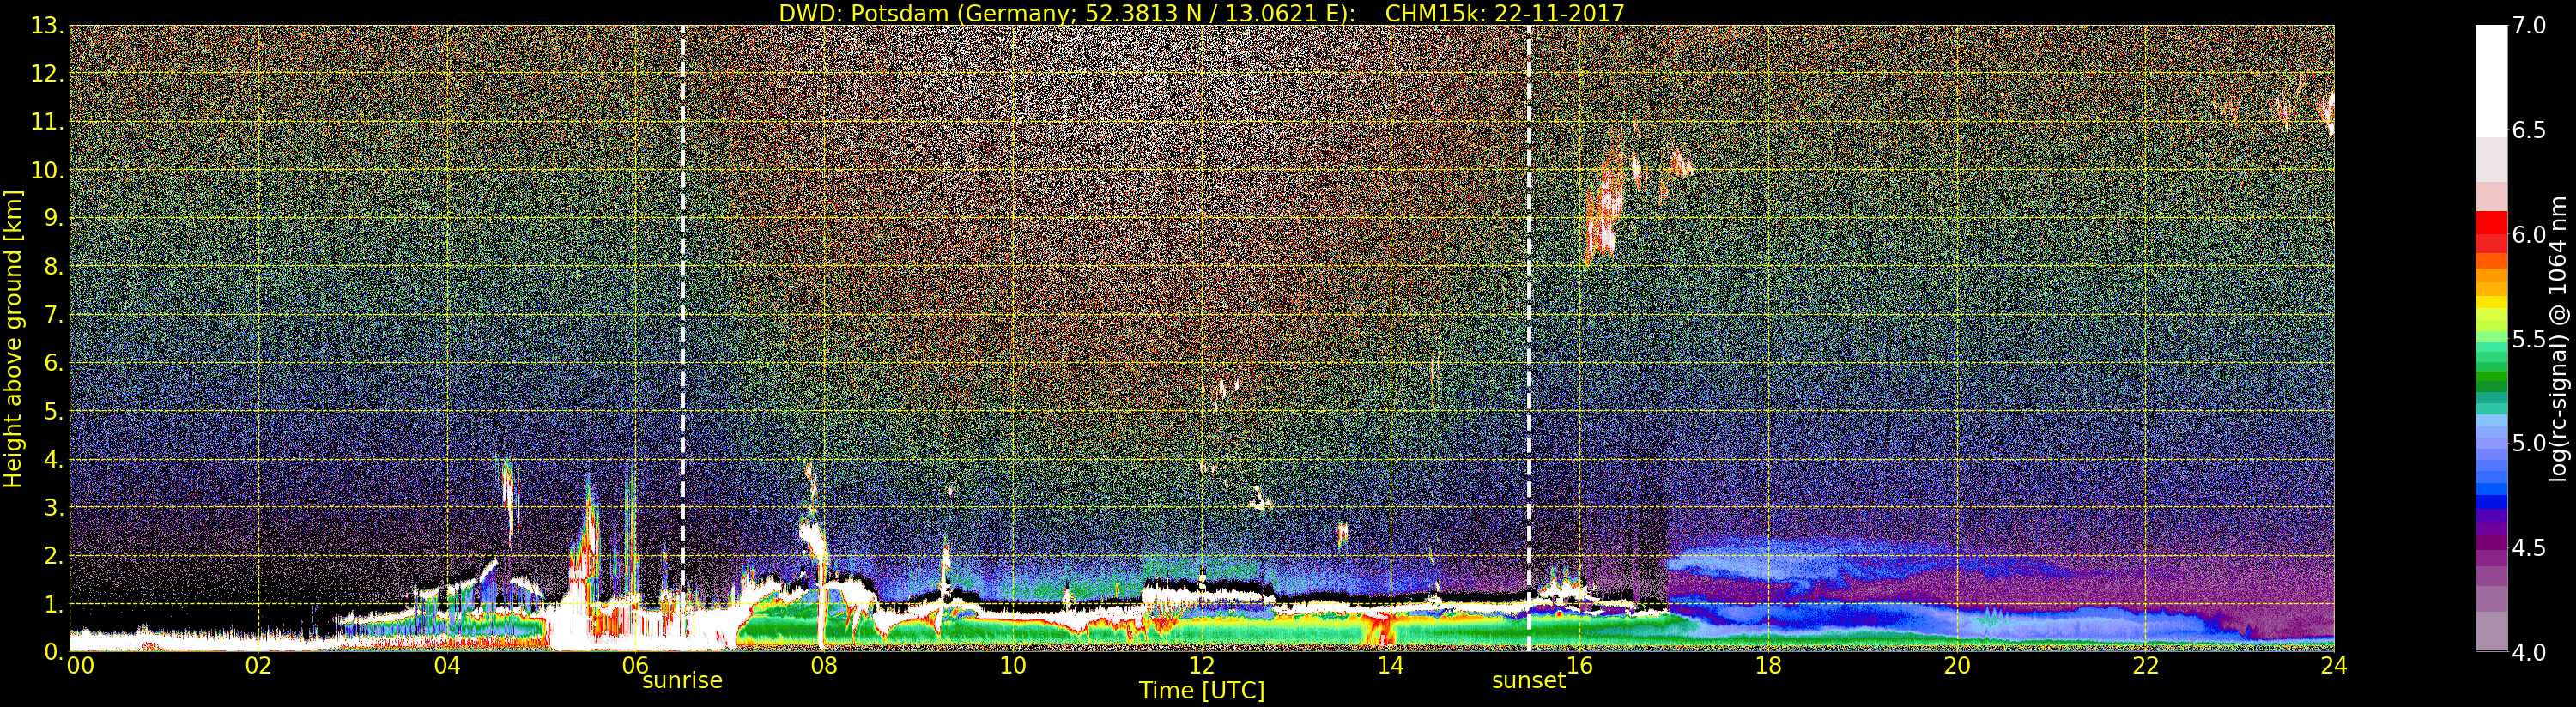
Task: Click the '1.' height axis tick label
Action: click(54, 604)
